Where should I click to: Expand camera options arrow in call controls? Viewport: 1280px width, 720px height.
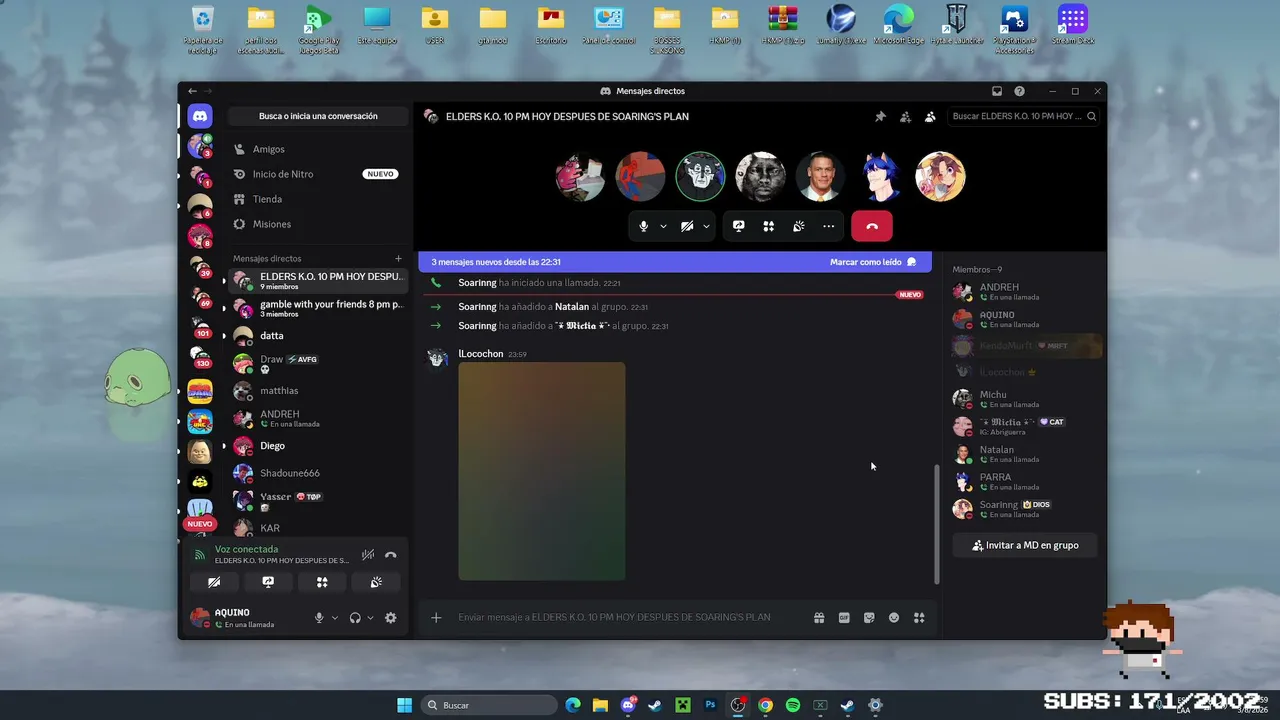coord(706,226)
